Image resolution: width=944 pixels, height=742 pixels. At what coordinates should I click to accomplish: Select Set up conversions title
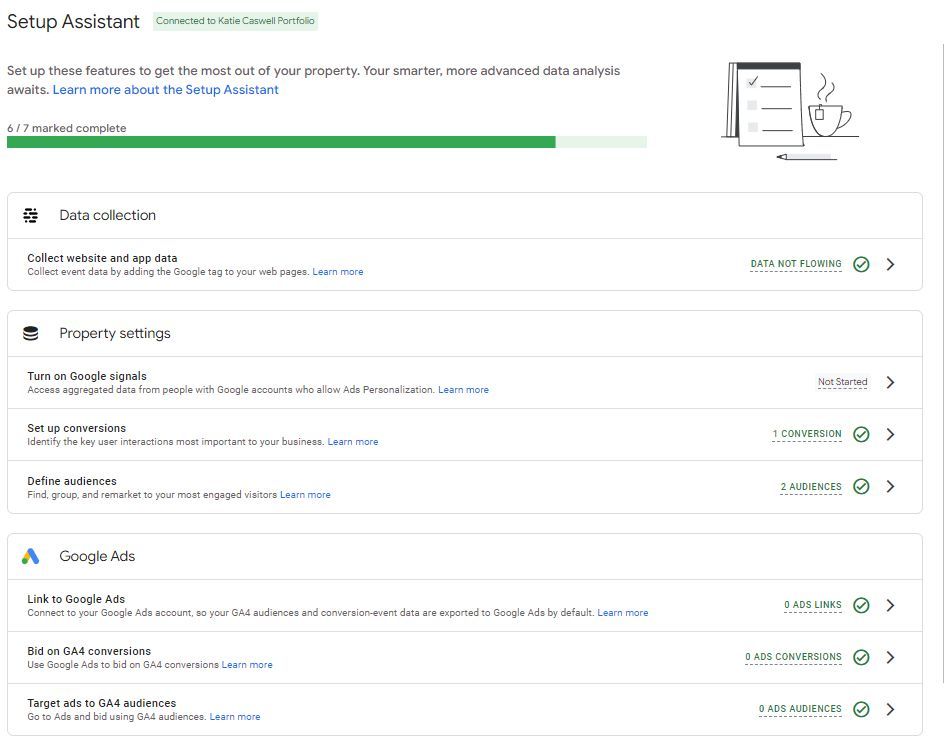pos(76,428)
